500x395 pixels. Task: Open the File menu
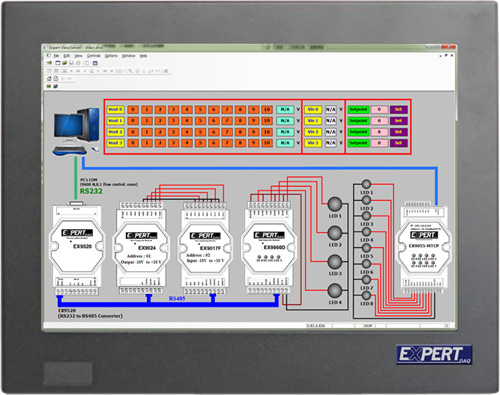point(56,56)
